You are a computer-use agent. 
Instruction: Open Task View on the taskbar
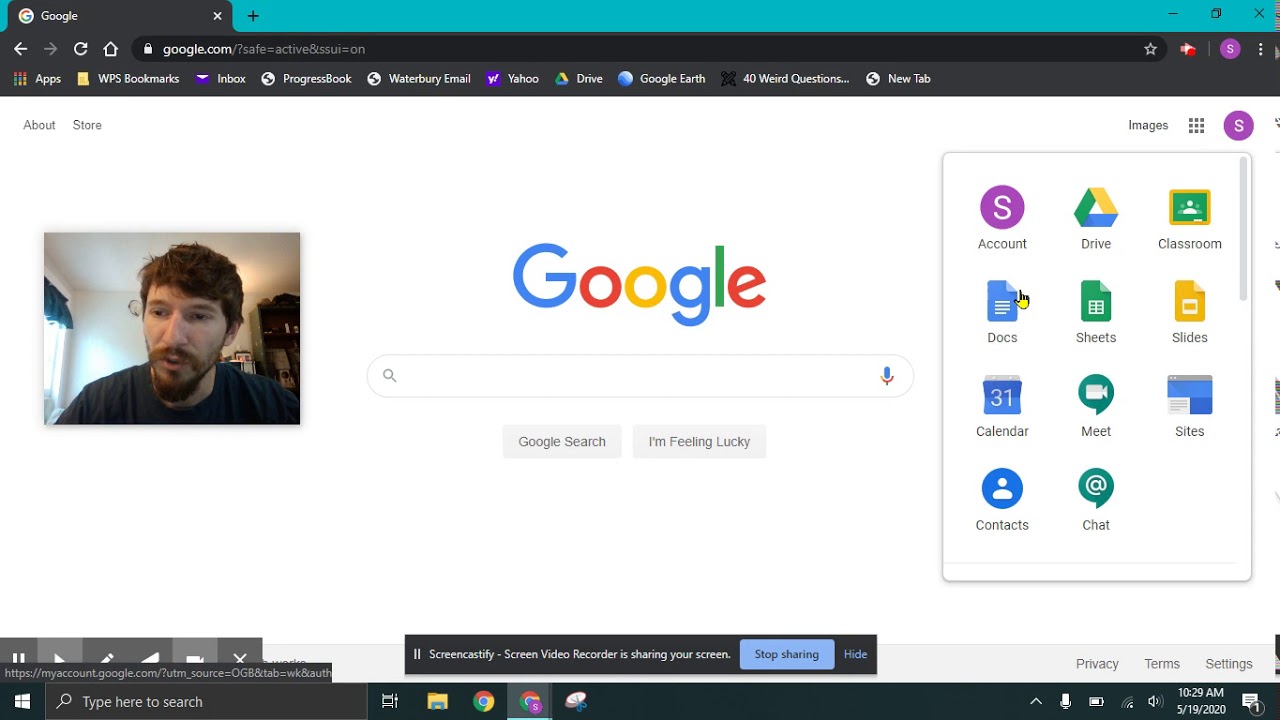(390, 701)
